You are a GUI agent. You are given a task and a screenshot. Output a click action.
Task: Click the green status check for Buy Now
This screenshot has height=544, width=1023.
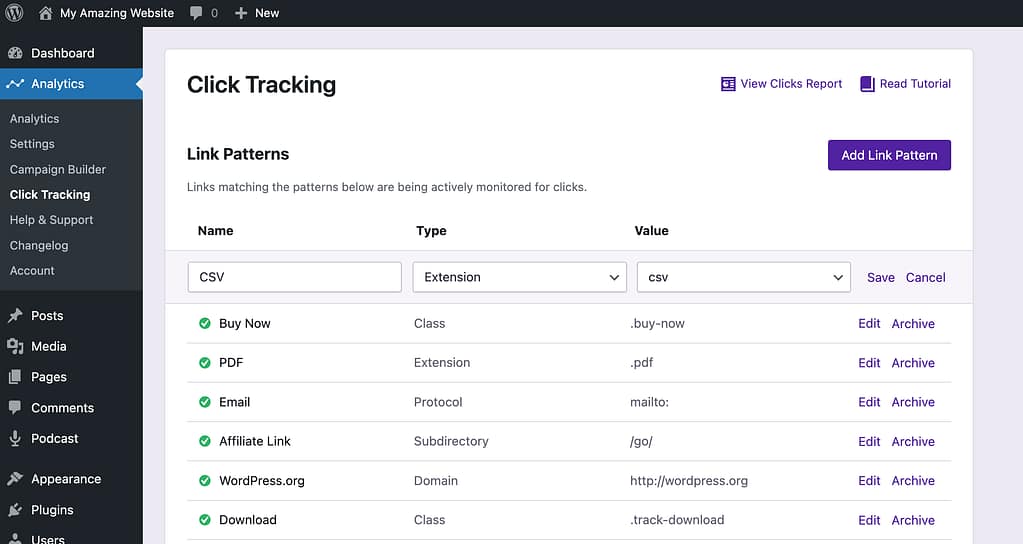click(x=205, y=324)
